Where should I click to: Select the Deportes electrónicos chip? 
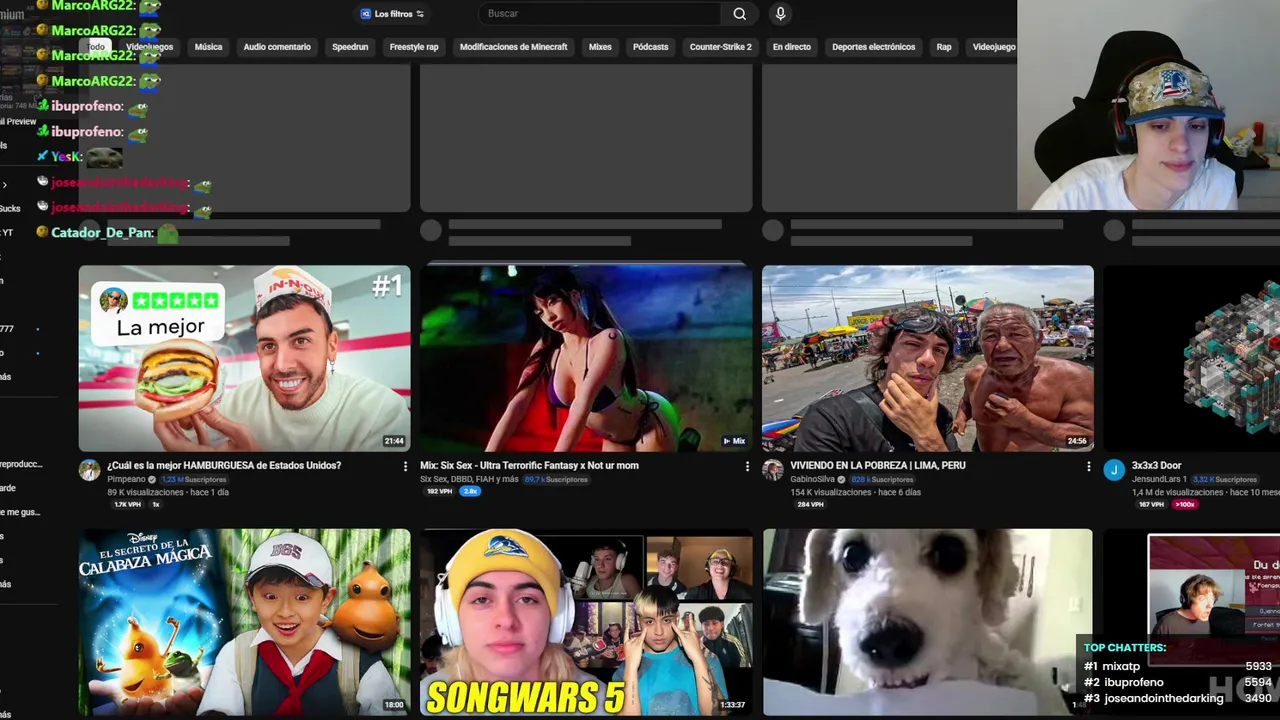(873, 47)
